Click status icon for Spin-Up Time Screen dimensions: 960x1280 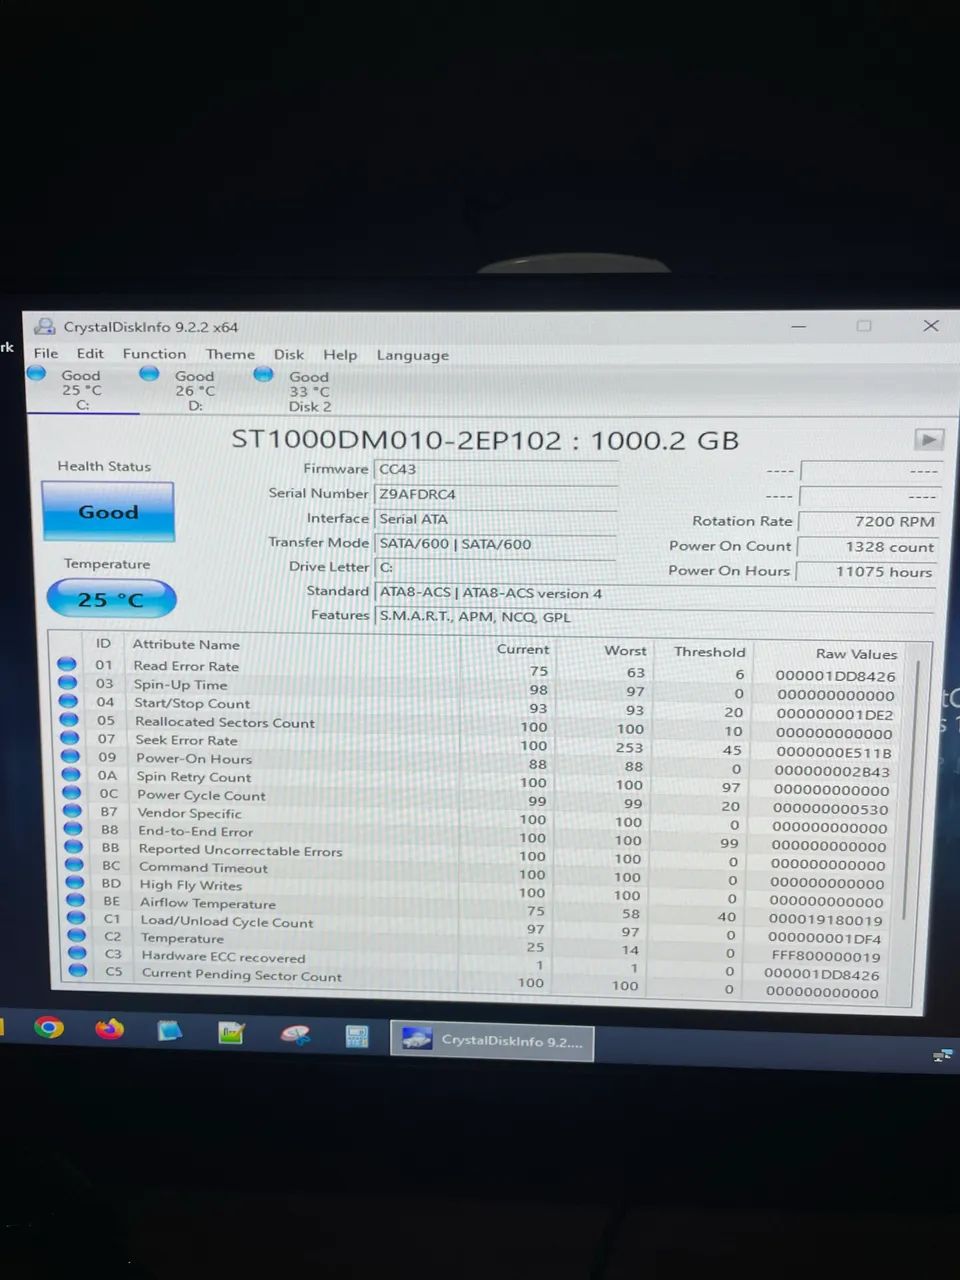coord(68,682)
